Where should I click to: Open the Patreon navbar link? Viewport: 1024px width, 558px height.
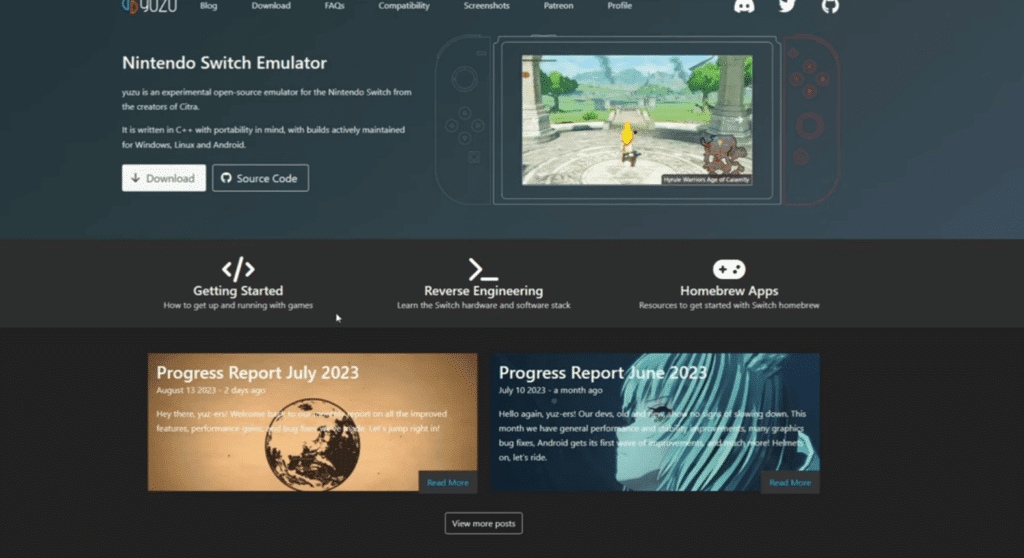tap(558, 6)
